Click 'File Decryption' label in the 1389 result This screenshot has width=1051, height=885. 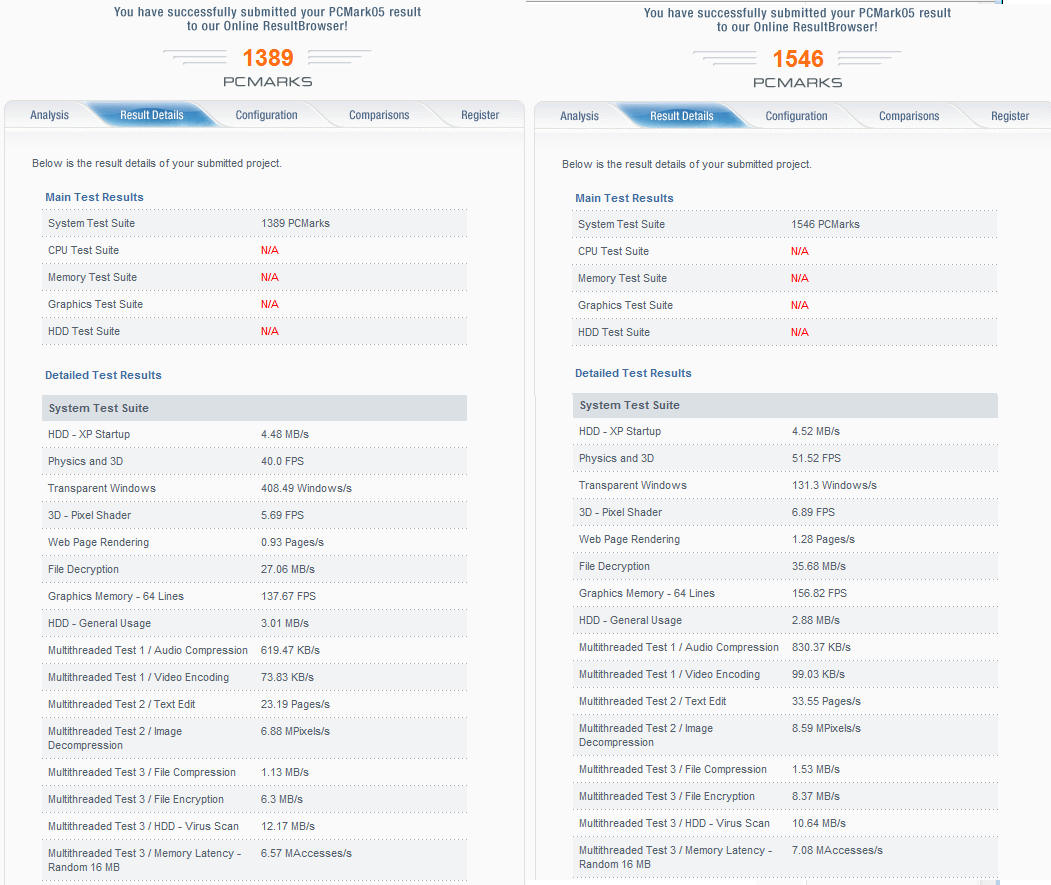pyautogui.click(x=83, y=569)
